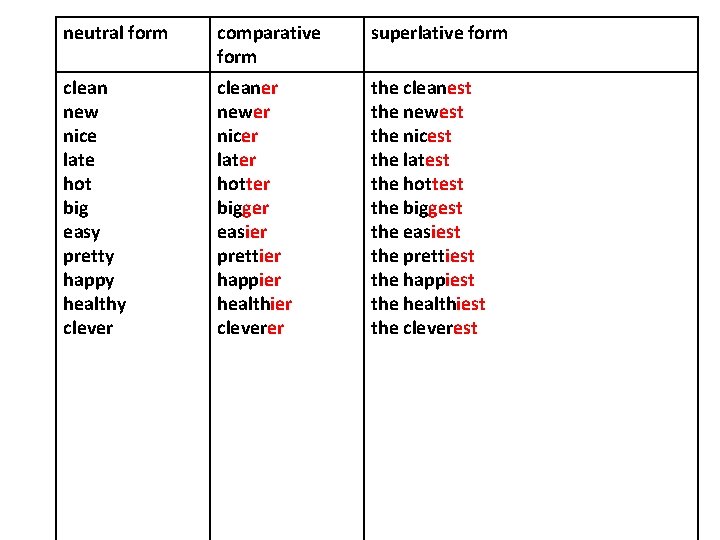Click the word "healthy" in neutral column
The height and width of the screenshot is (540, 720).
point(94,304)
